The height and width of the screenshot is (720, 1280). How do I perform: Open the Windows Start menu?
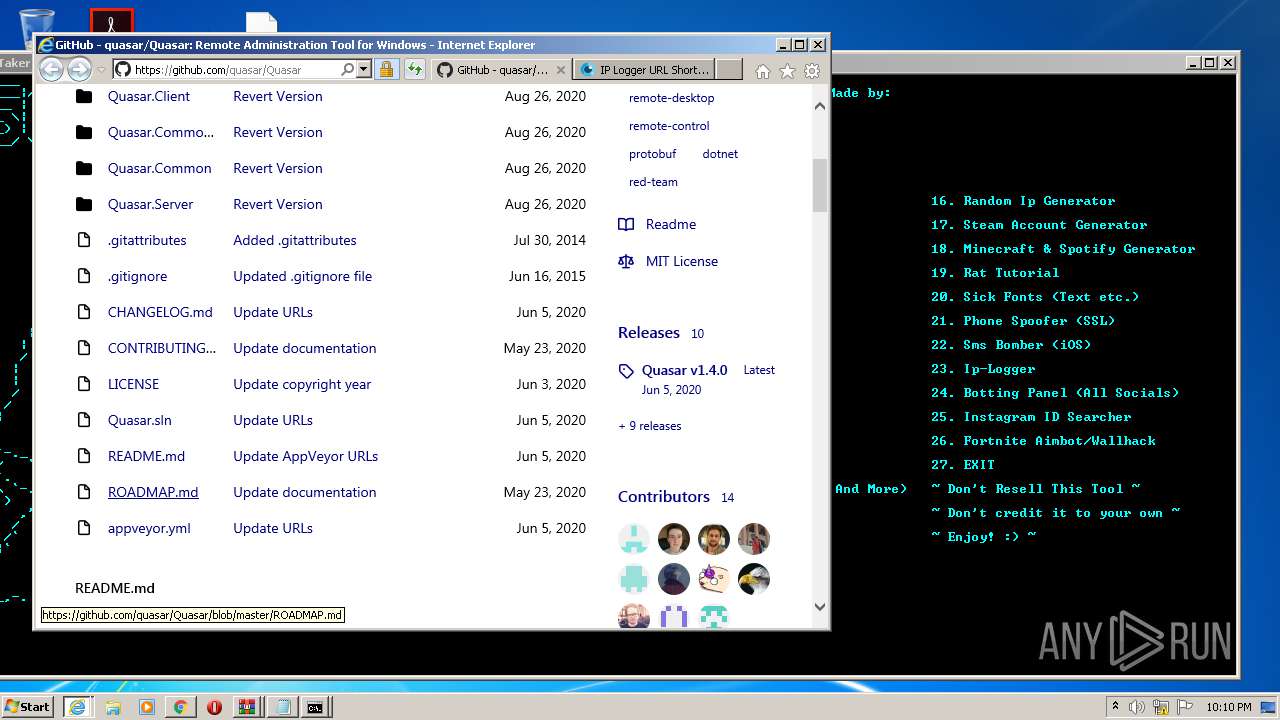[x=28, y=706]
